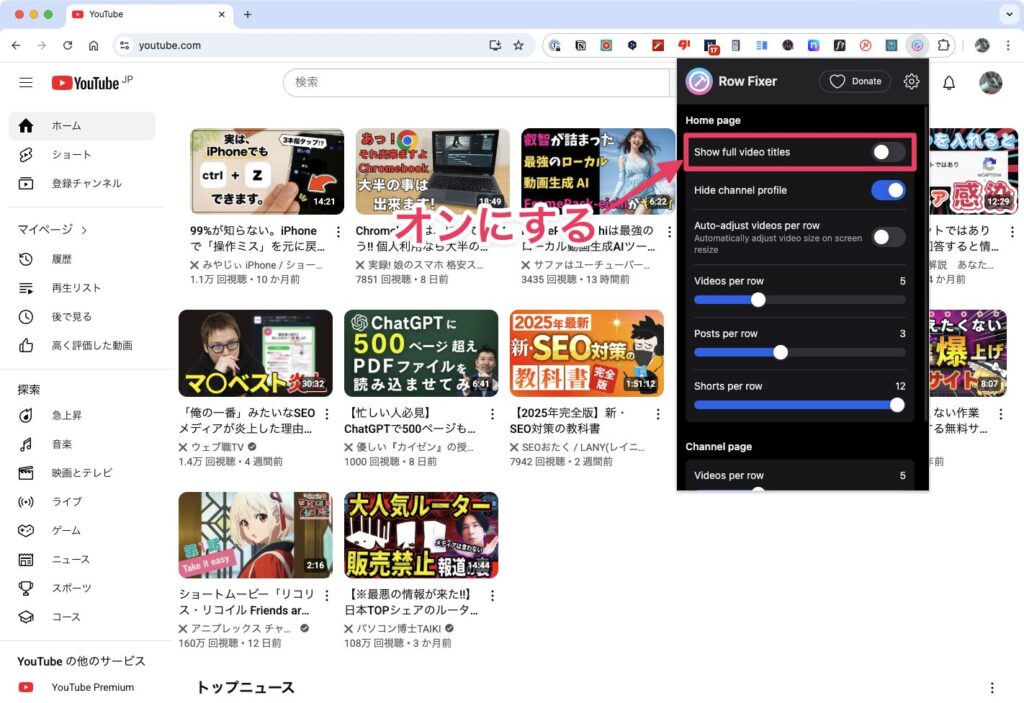1024x703 pixels.
Task: Open 急上昇 in sidebar
Action: click(x=82, y=415)
